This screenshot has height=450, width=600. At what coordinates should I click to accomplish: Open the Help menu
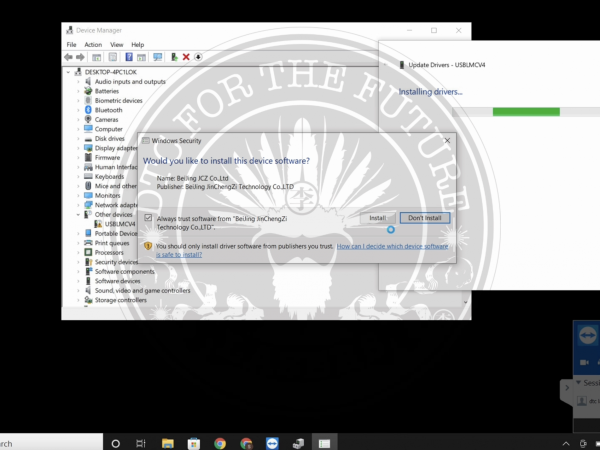coord(137,44)
